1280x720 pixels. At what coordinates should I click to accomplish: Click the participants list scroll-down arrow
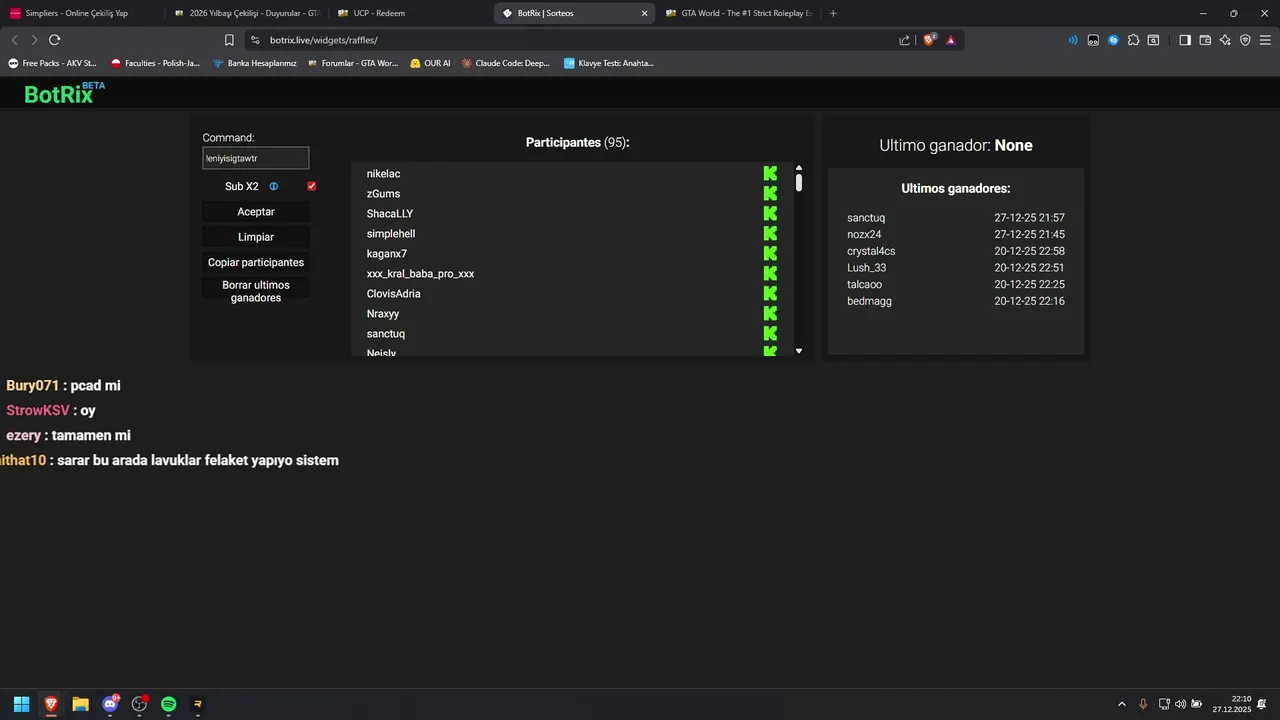[799, 351]
